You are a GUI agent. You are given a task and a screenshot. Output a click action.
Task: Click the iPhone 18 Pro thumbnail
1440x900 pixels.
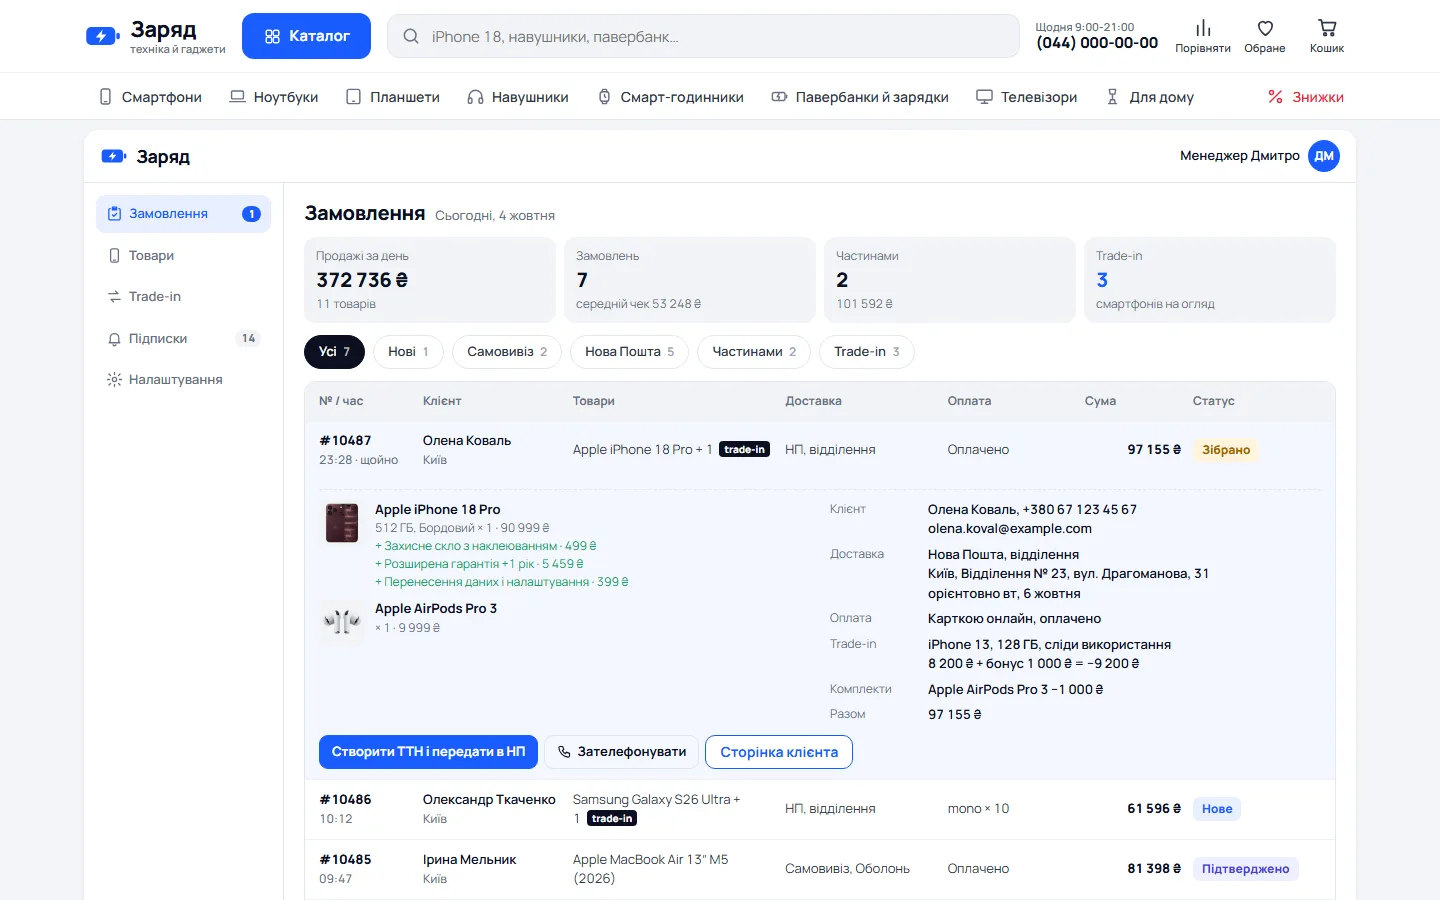(342, 523)
